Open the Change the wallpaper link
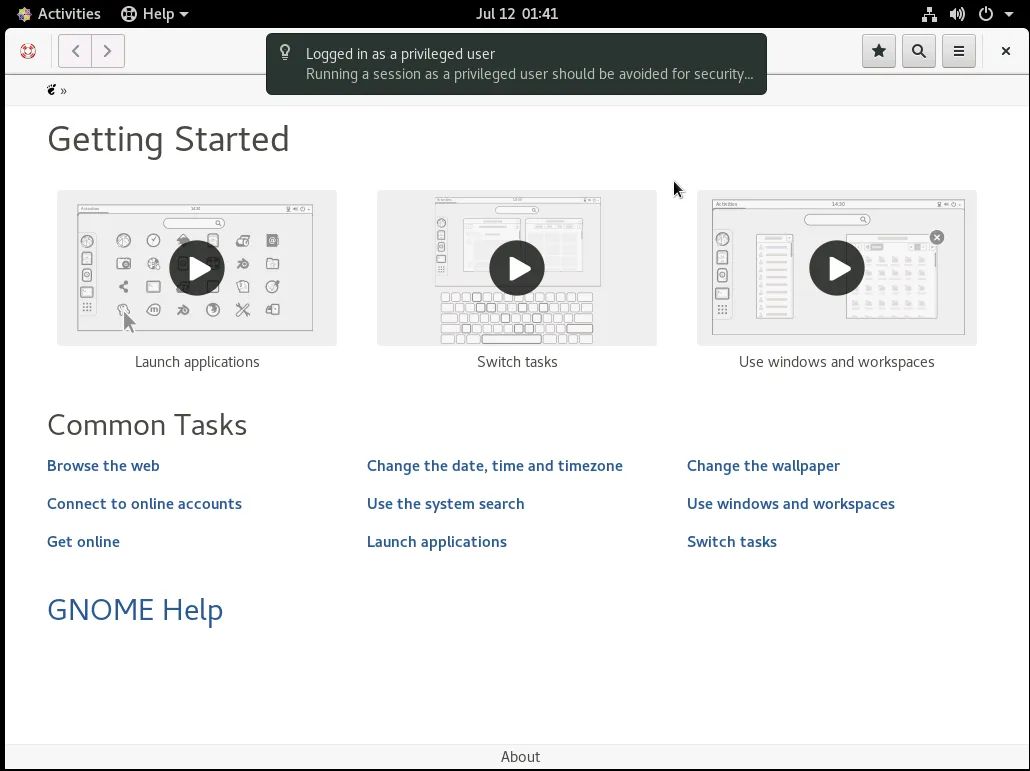 (x=763, y=466)
